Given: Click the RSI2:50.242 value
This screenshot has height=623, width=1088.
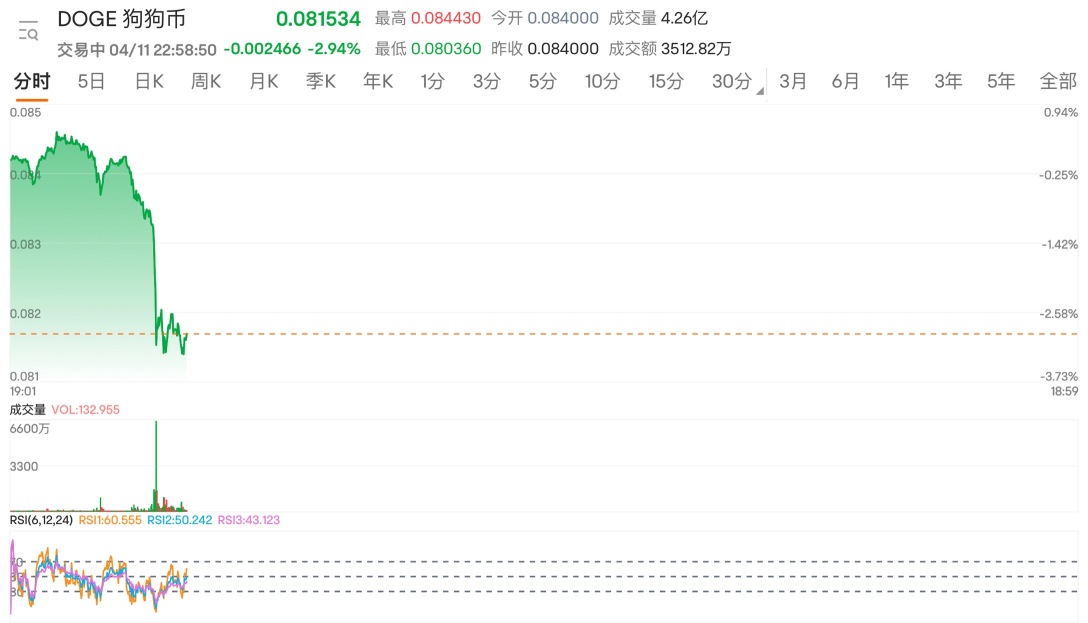Looking at the screenshot, I should (179, 520).
